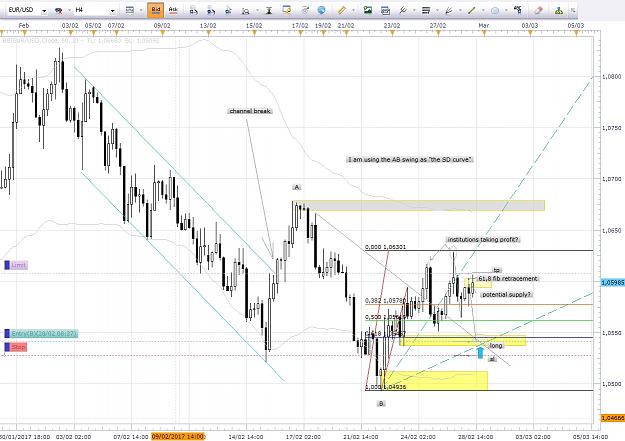
Task: Click the 'sl' label near blue arrow
Action: [x=492, y=359]
